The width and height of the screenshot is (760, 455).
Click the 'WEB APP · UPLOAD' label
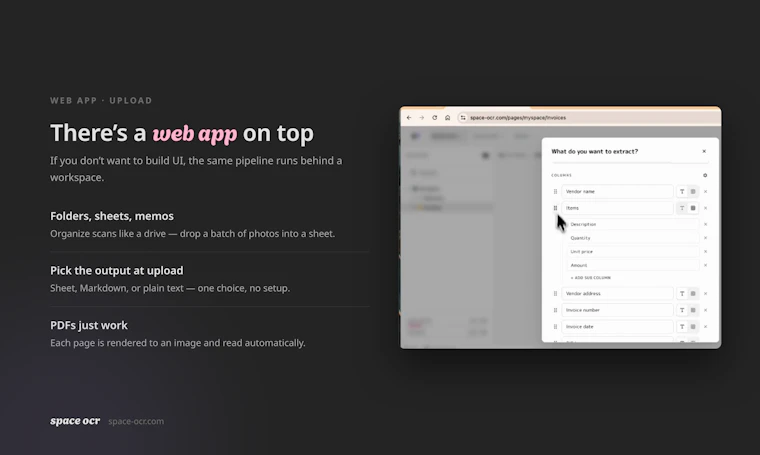point(101,100)
